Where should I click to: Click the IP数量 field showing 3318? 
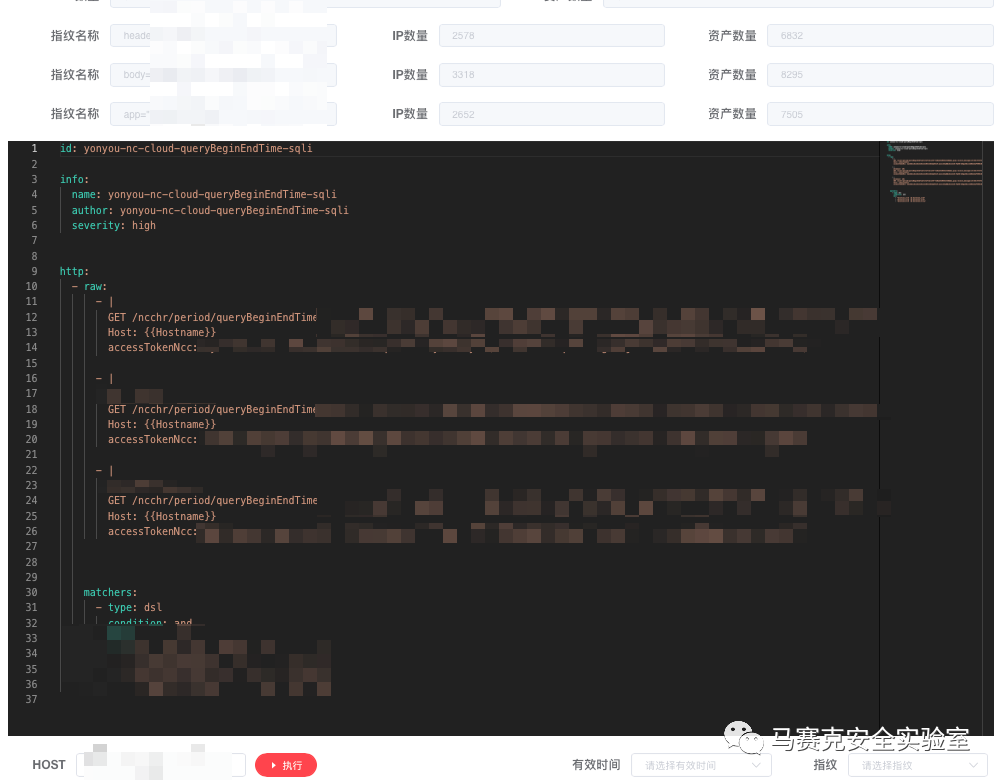click(x=551, y=75)
